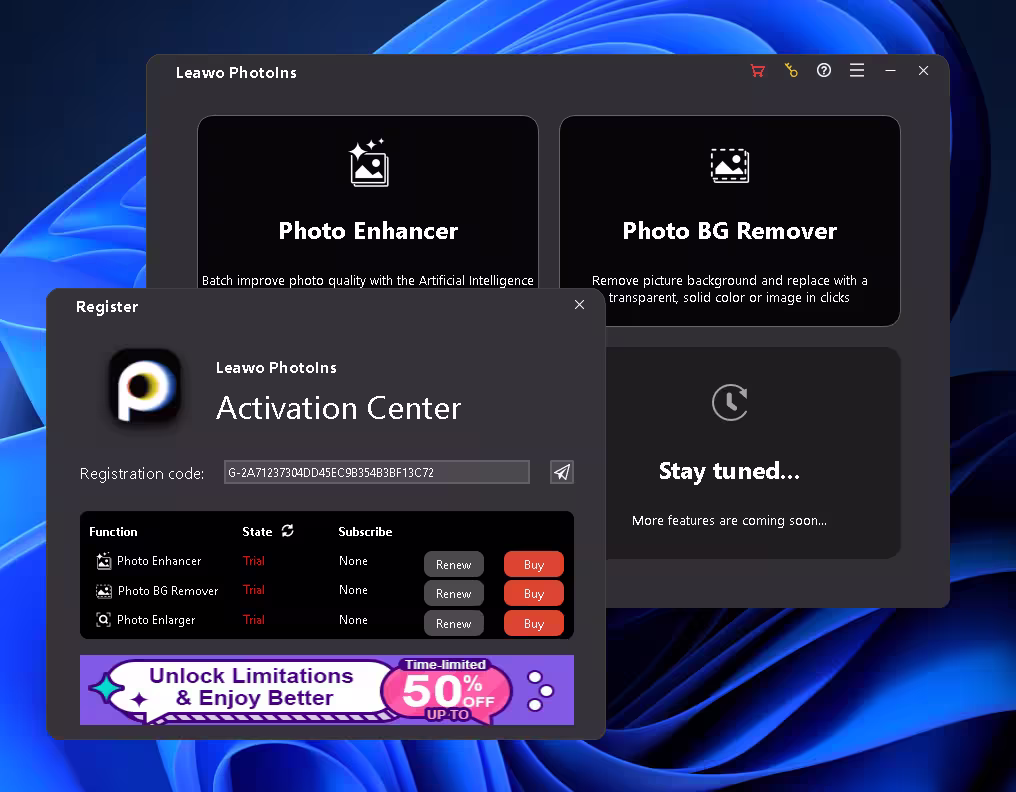
Task: Close the Register dialog
Action: tap(579, 305)
